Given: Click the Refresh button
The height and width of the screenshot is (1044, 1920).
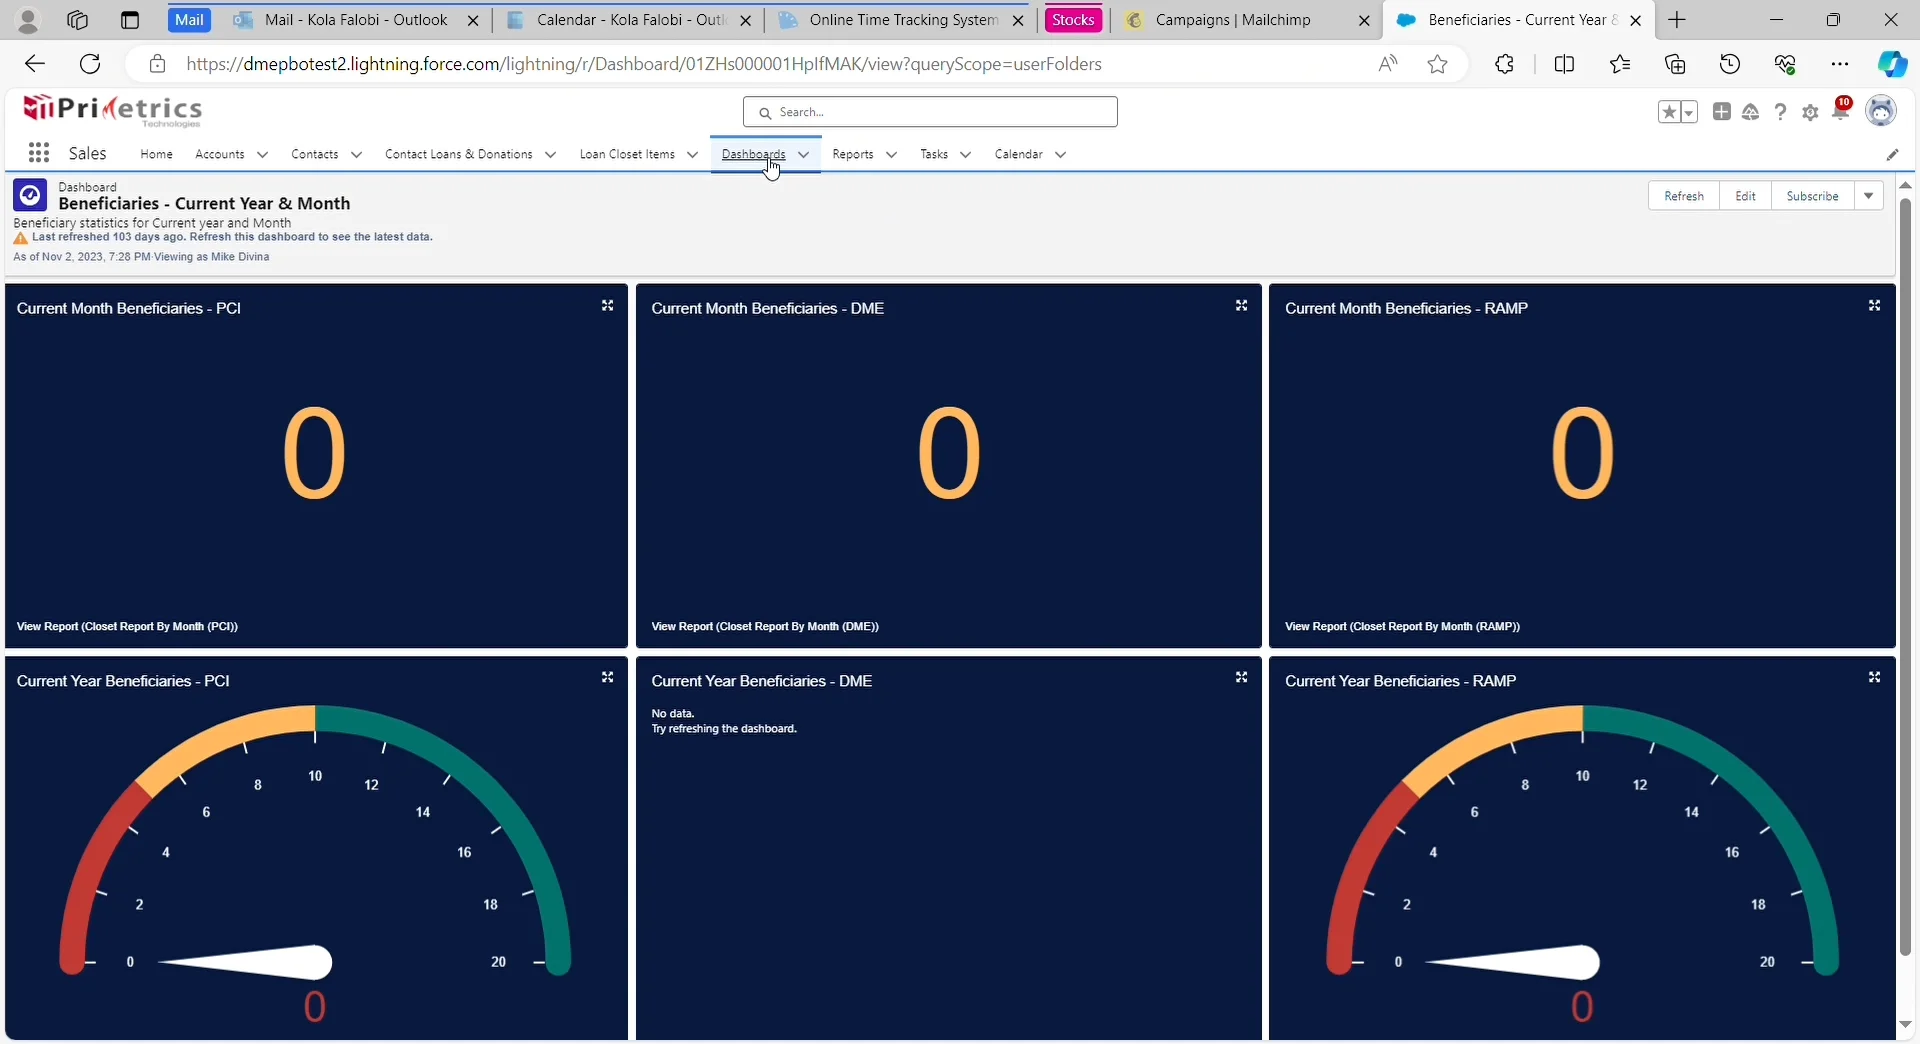Looking at the screenshot, I should [x=1684, y=196].
